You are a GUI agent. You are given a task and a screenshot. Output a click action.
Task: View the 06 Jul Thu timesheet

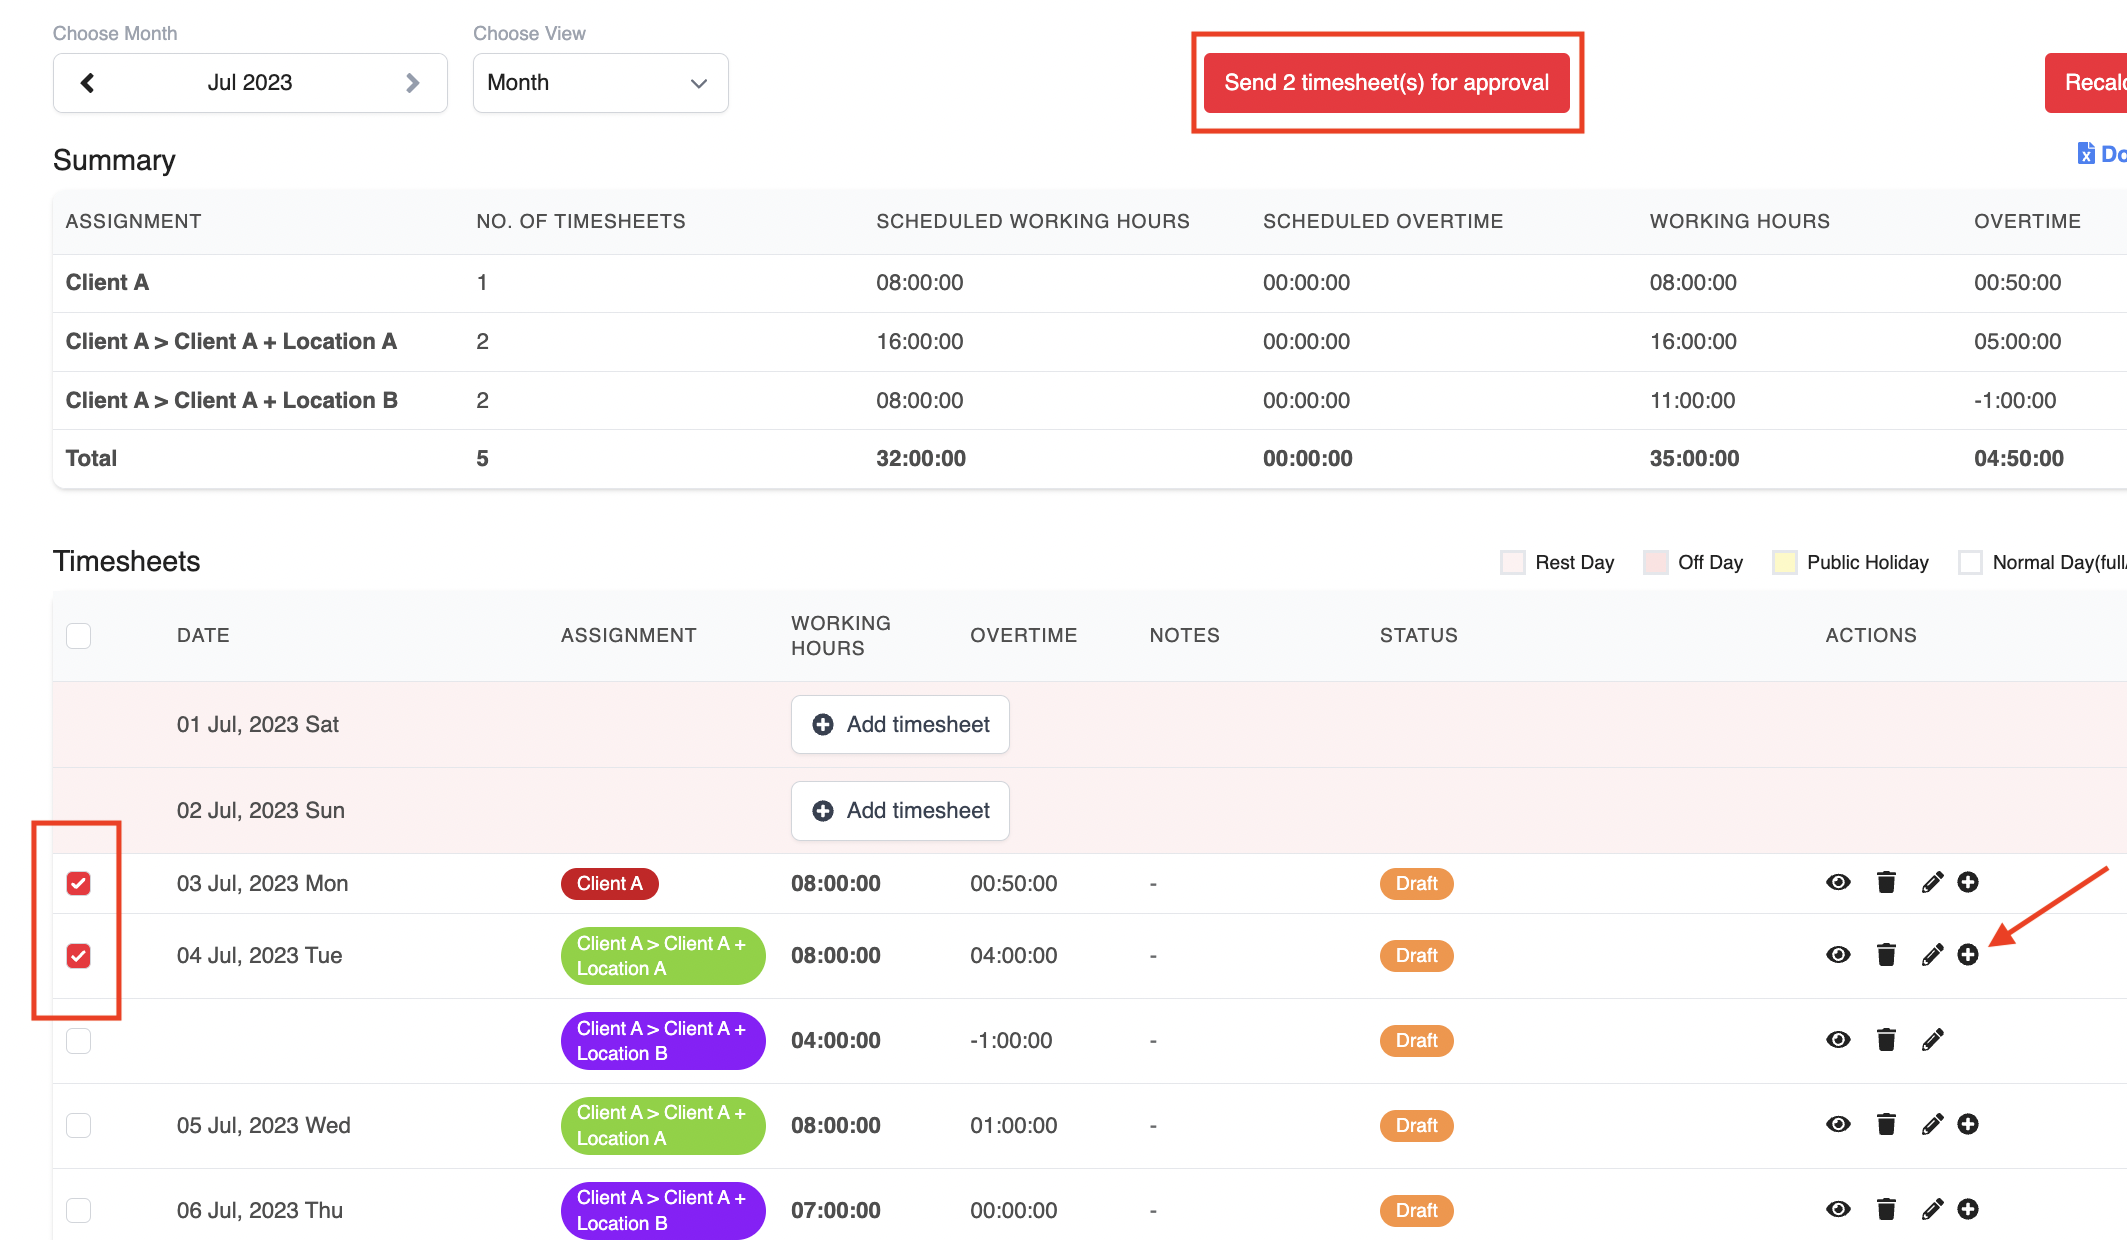pyautogui.click(x=1838, y=1210)
